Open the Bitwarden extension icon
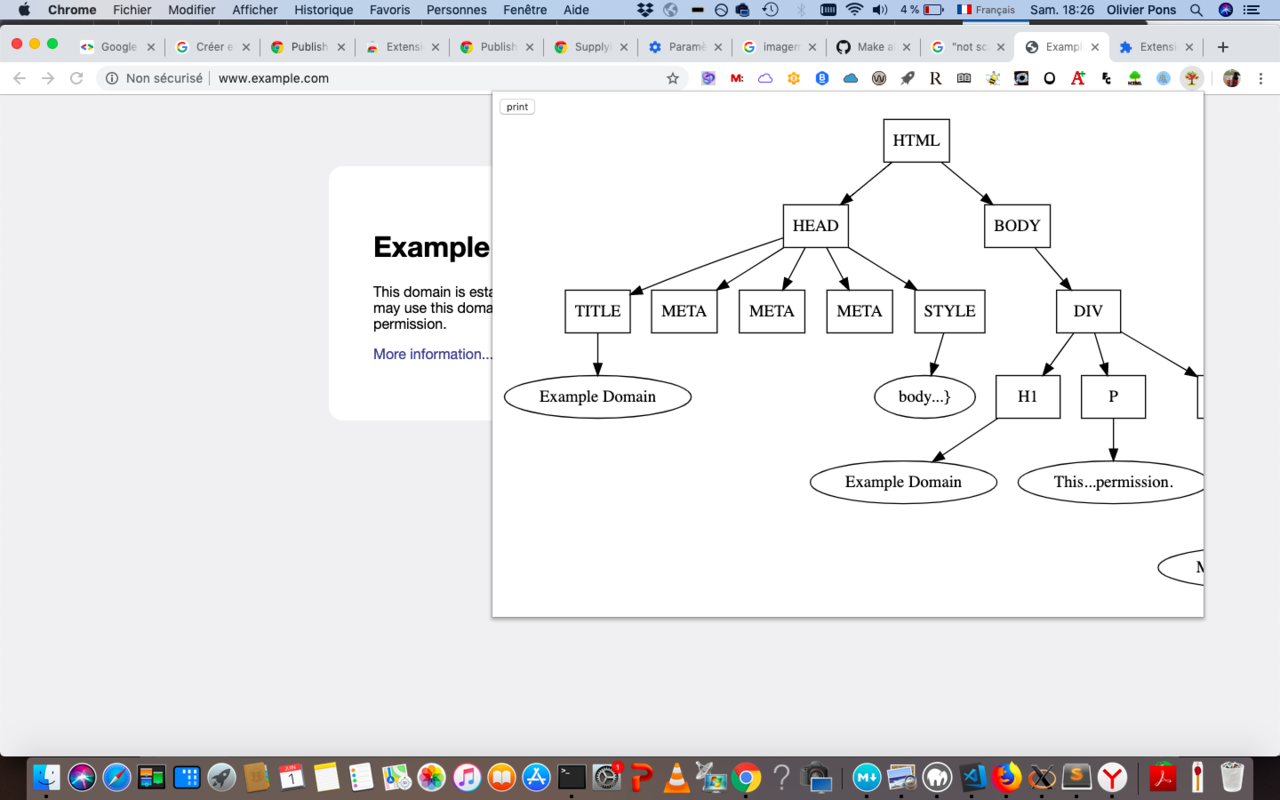 pyautogui.click(x=822, y=78)
